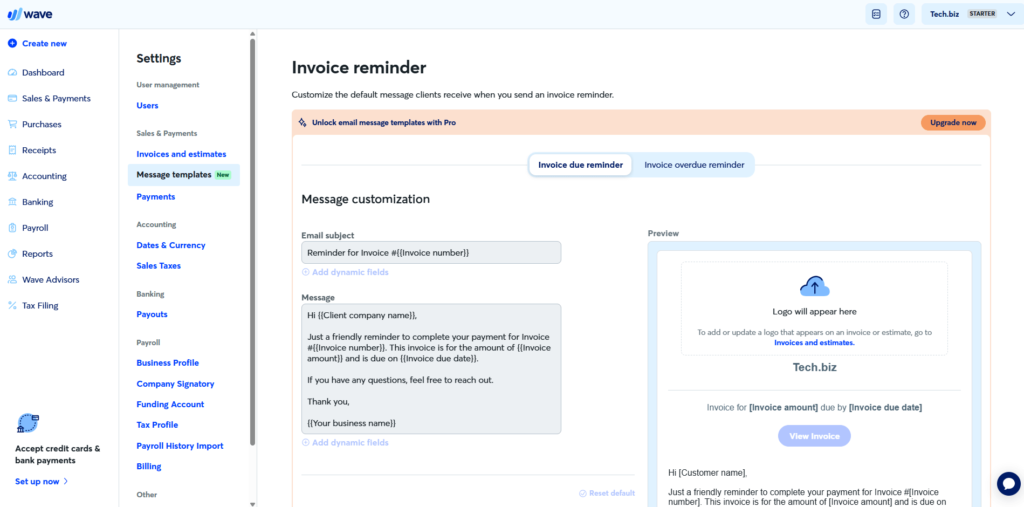
Task: Expand the Tech.biz account dropdown
Action: coord(1010,14)
